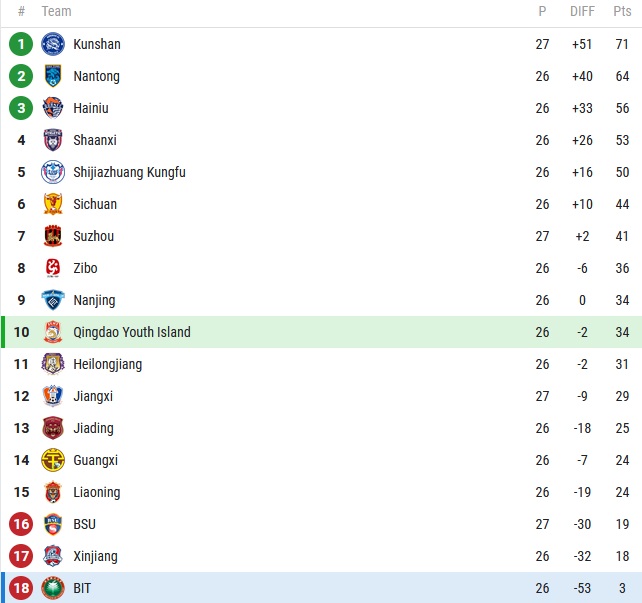Click the Nantong team logo
Image resolution: width=642 pixels, height=603 pixels.
pyautogui.click(x=53, y=76)
